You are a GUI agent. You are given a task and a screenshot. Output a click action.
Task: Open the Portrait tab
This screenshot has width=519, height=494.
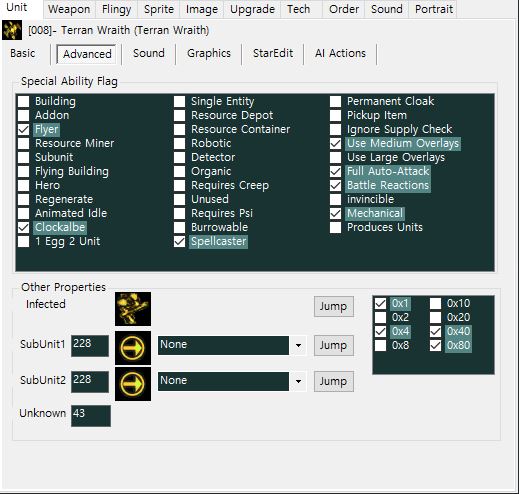click(434, 9)
